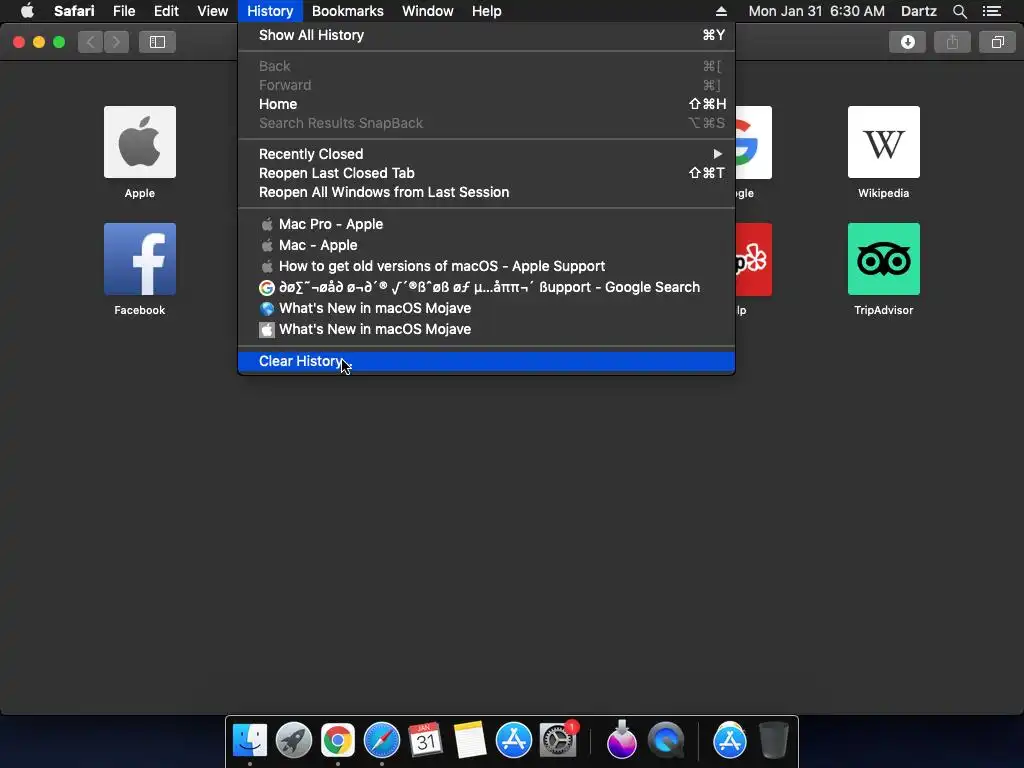The height and width of the screenshot is (768, 1024).
Task: Open Google Chrome in the Dock
Action: point(338,740)
